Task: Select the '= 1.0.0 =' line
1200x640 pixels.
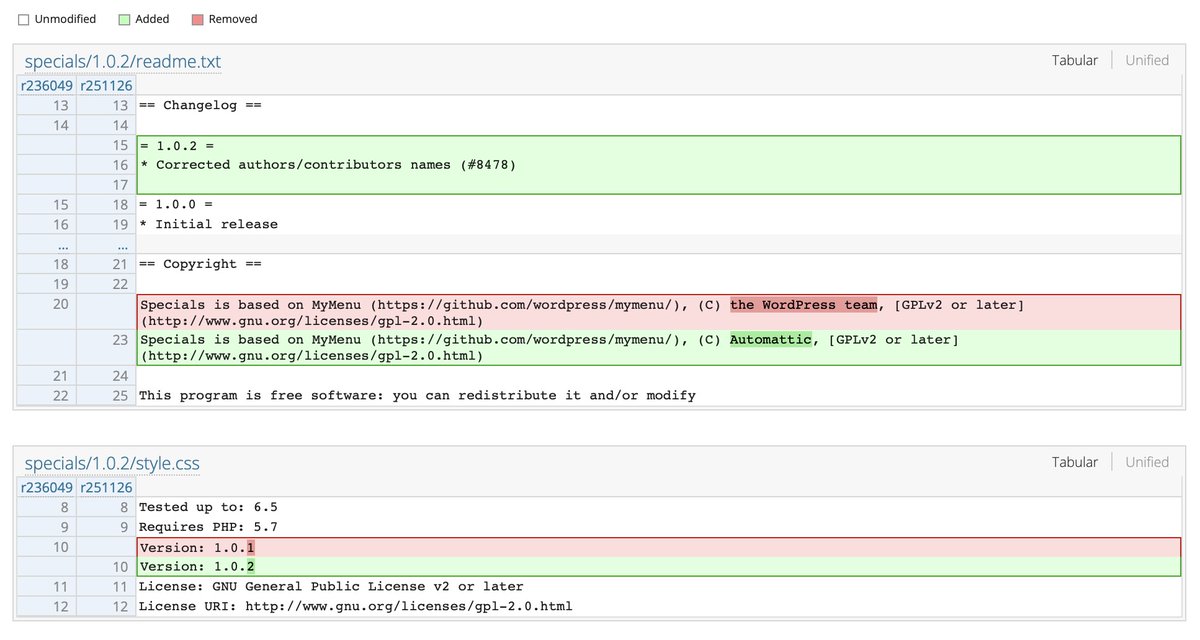Action: 658,205
